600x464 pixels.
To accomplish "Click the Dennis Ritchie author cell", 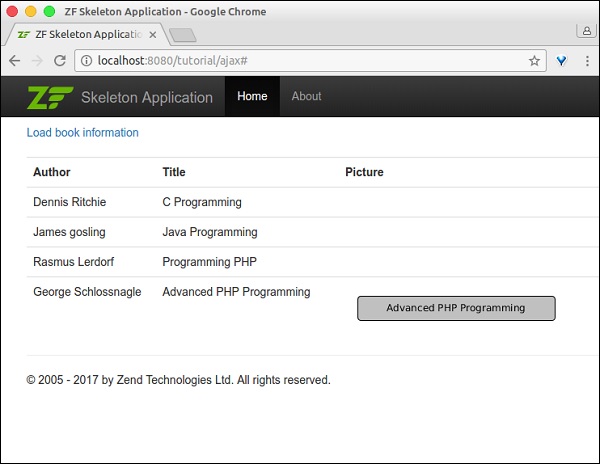I will (69, 202).
